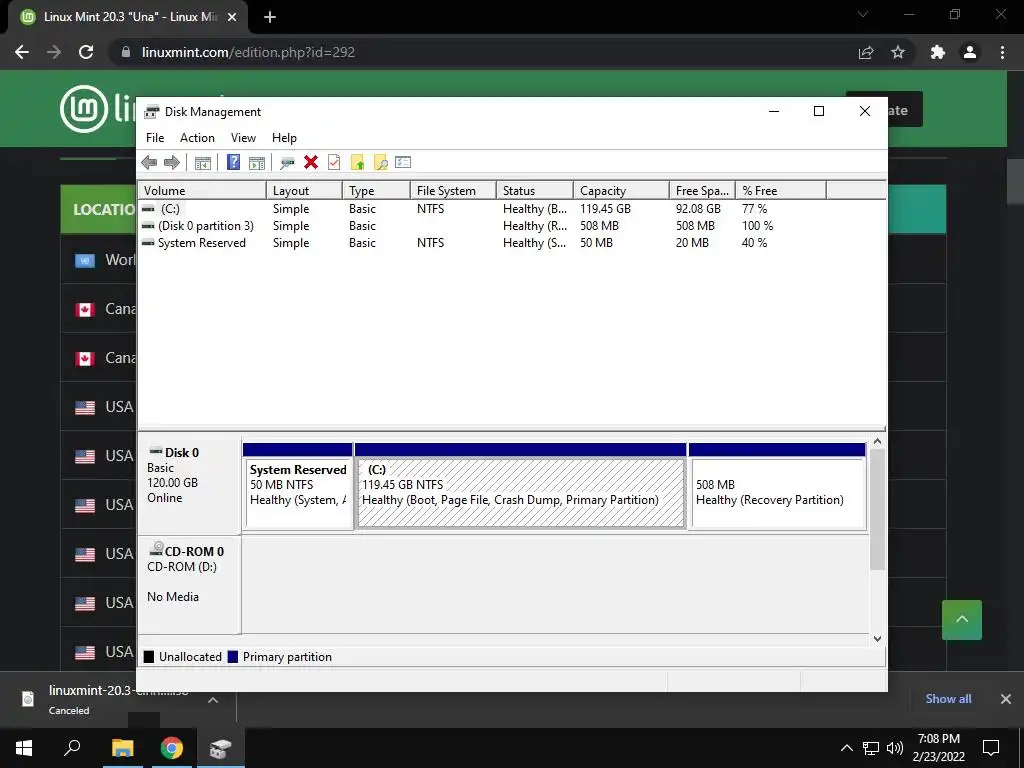
Task: Sort by the File System column header
Action: [x=453, y=191]
